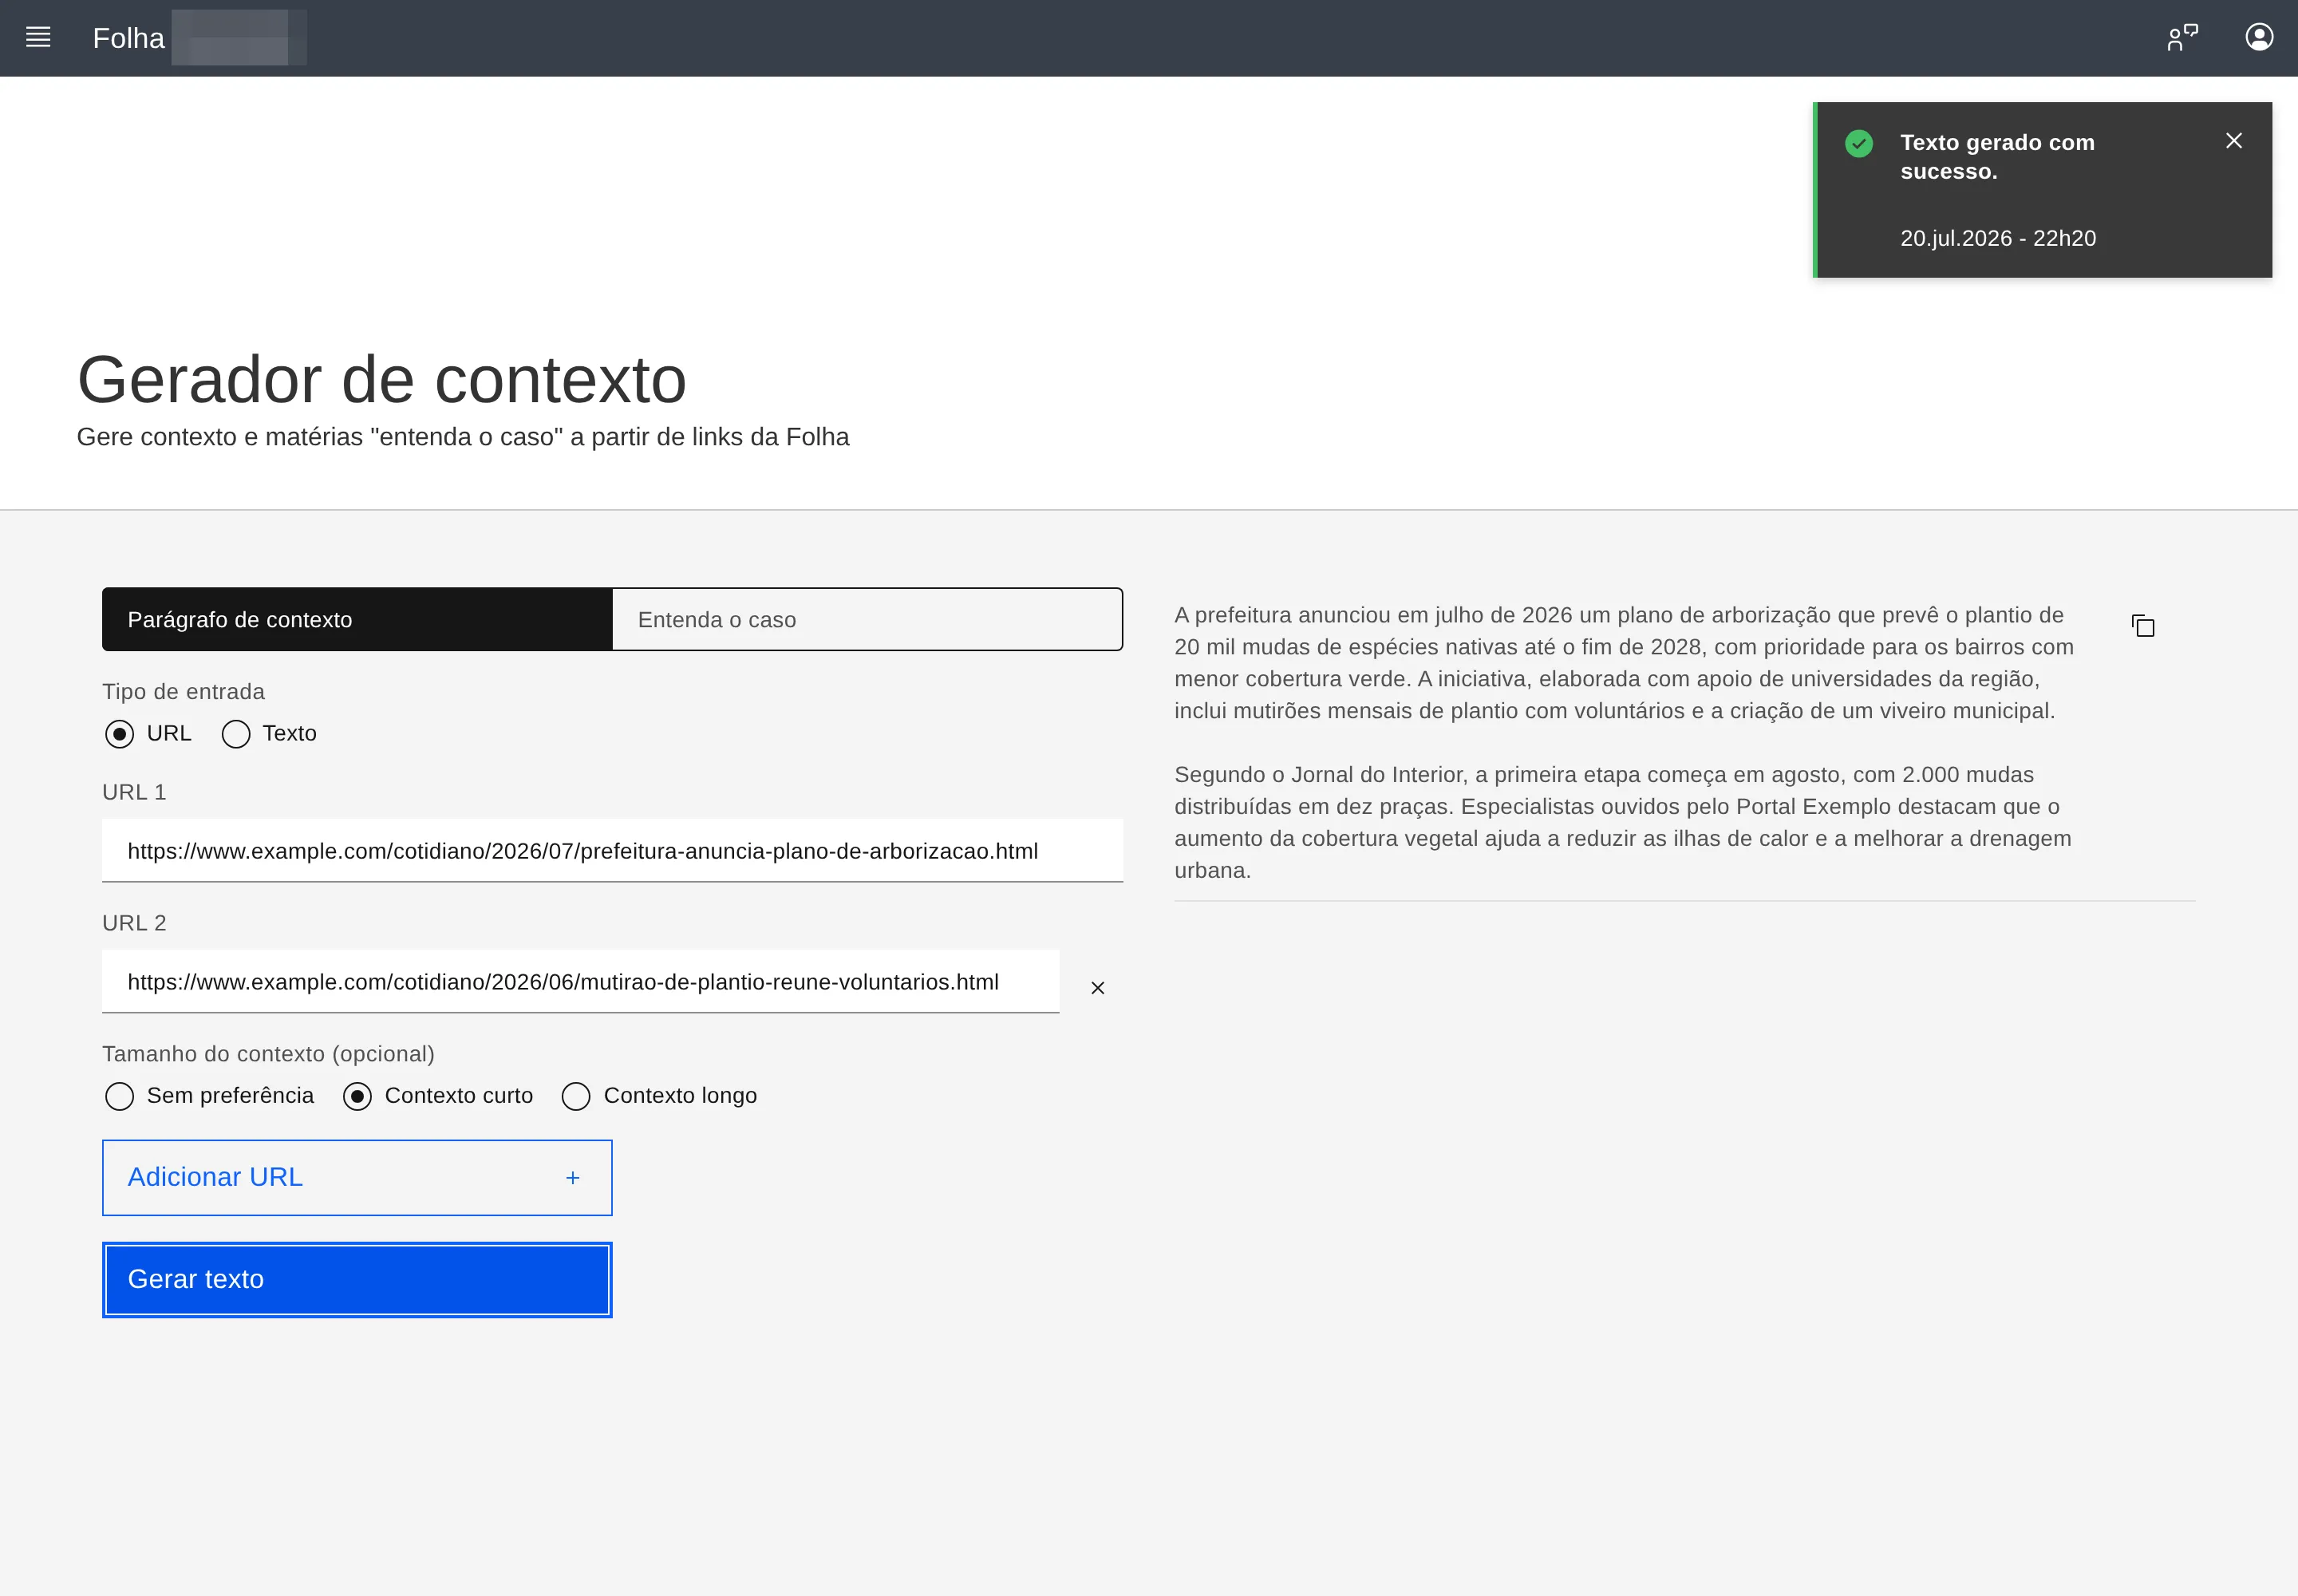Open the hamburger navigation menu
This screenshot has width=2298, height=1596.
point(38,38)
